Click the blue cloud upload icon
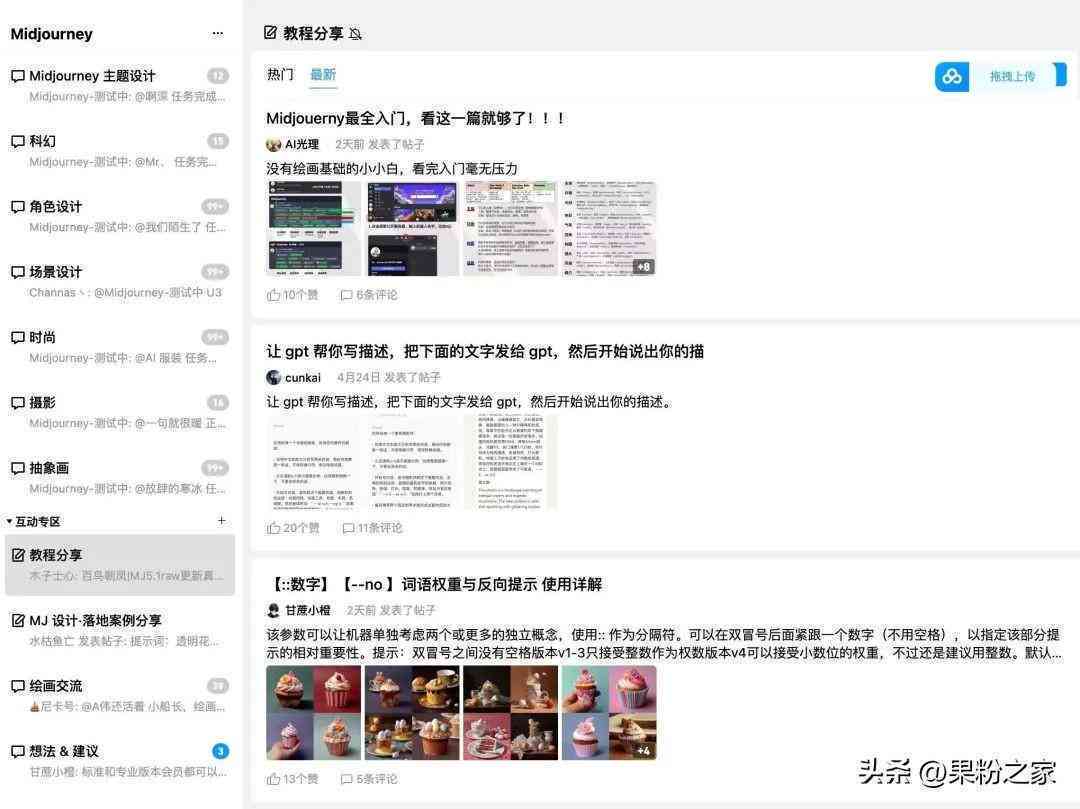This screenshot has height=809, width=1080. [x=952, y=76]
